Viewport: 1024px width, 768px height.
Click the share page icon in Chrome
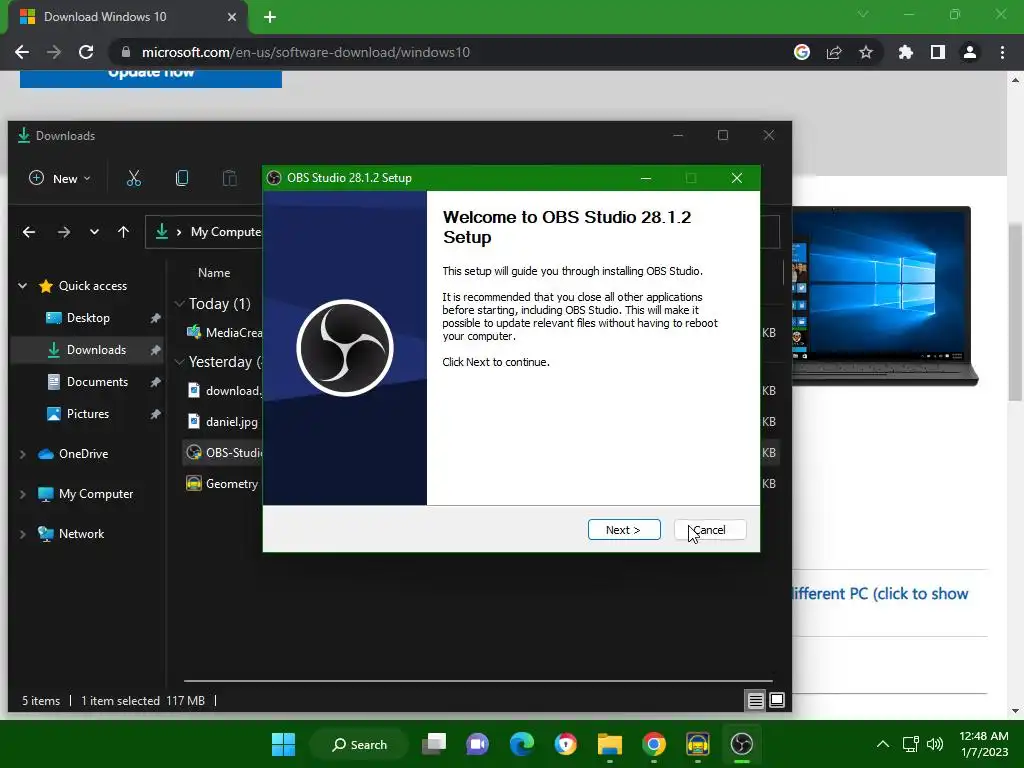[834, 52]
